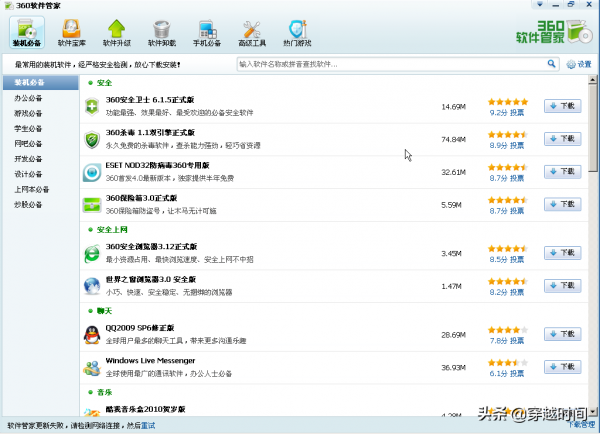Click the 重试 link in status bar
Image resolution: width=600 pixels, height=434 pixels.
pyautogui.click(x=148, y=425)
